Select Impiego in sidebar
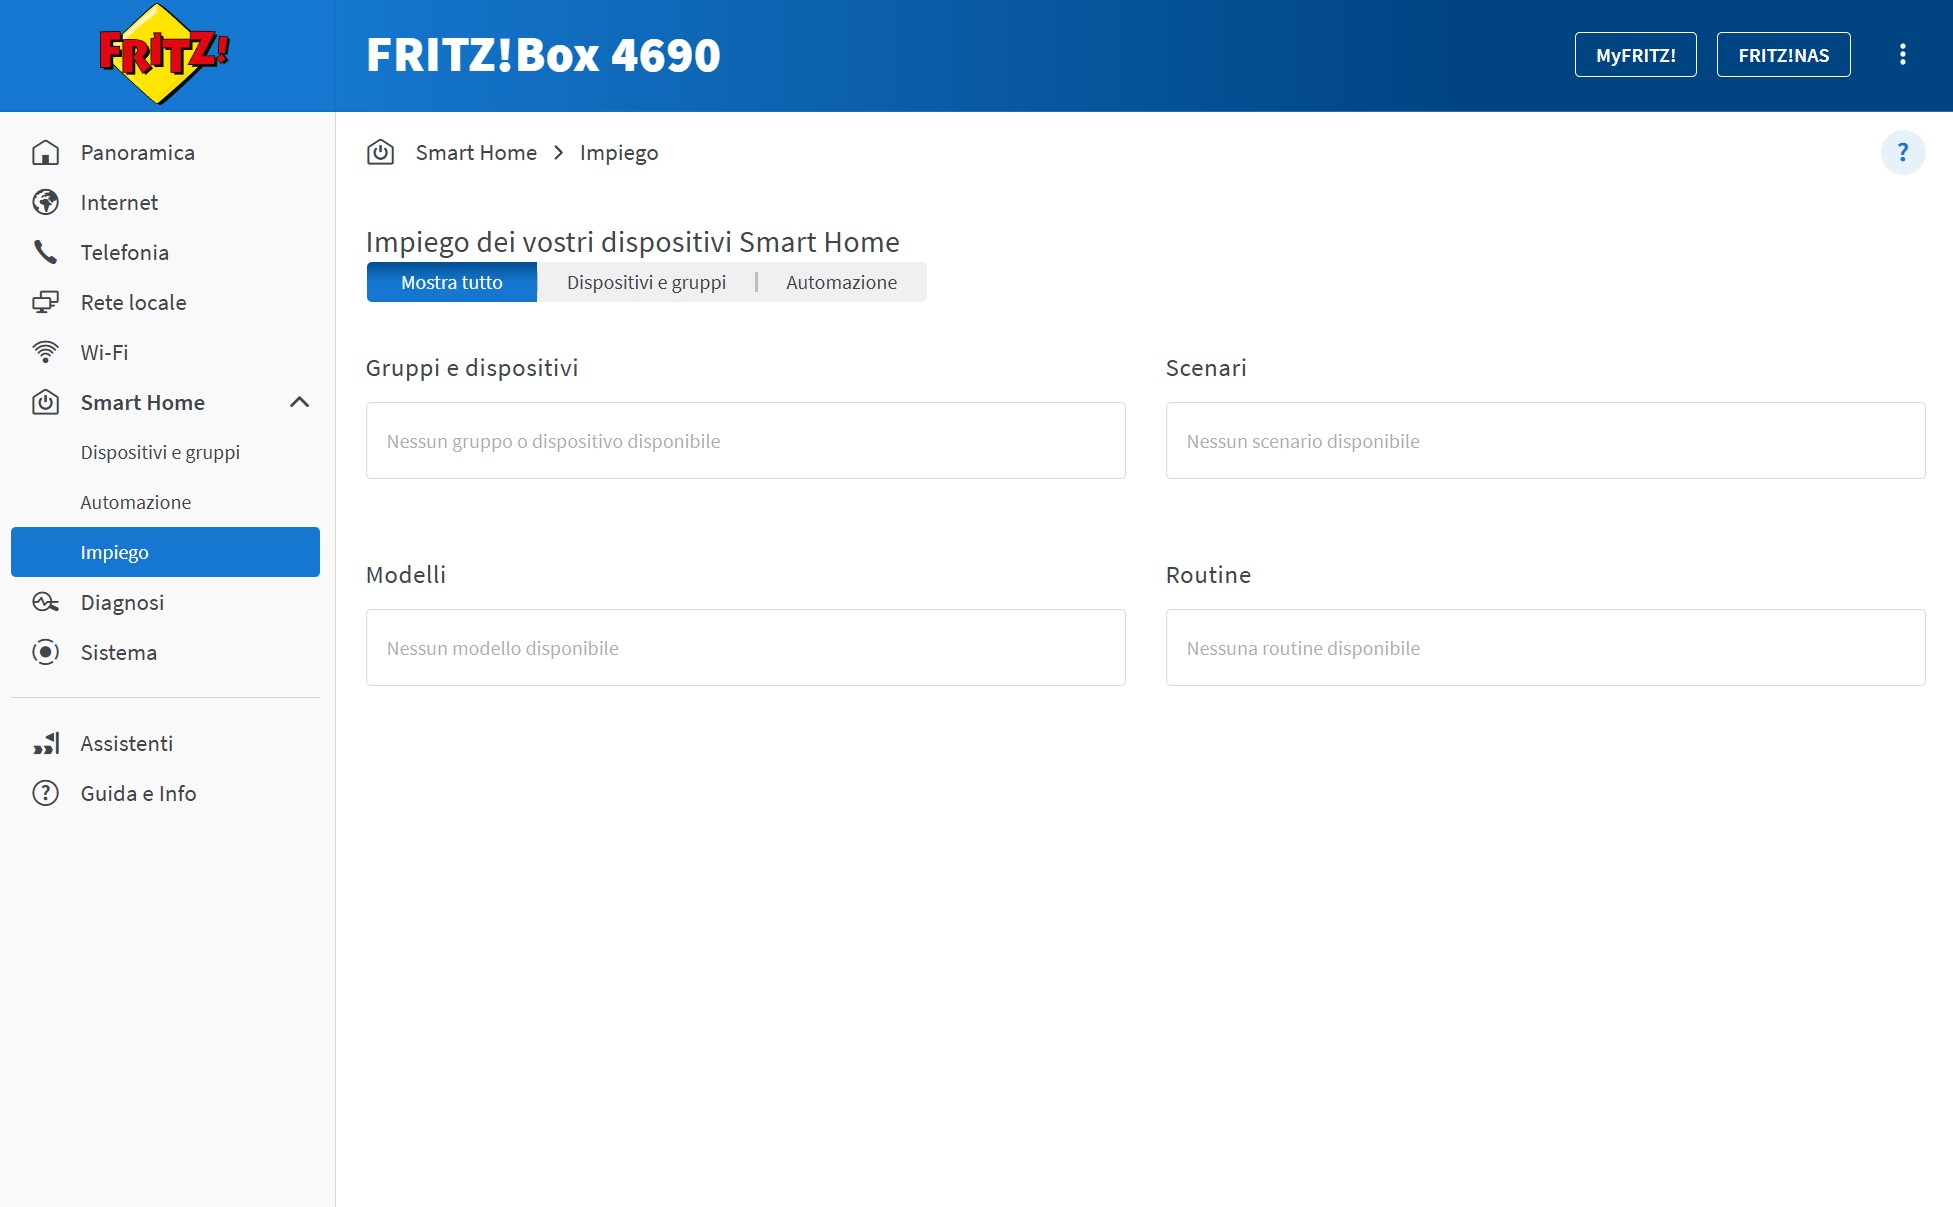Image resolution: width=1953 pixels, height=1207 pixels. [x=165, y=552]
